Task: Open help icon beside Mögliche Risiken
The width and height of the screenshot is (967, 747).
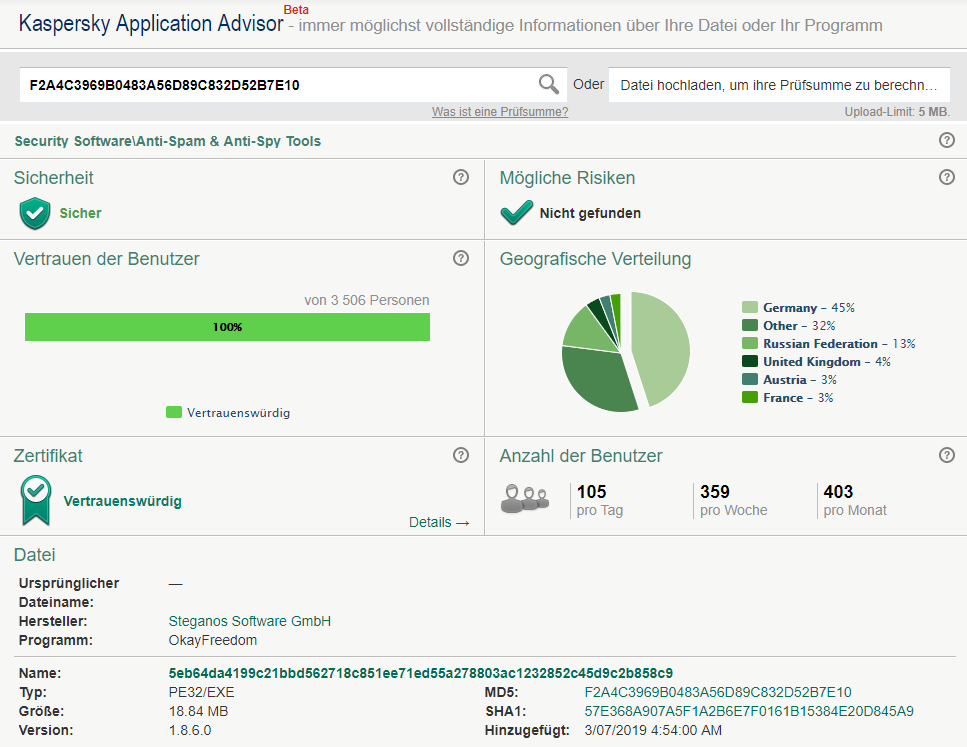Action: click(947, 177)
